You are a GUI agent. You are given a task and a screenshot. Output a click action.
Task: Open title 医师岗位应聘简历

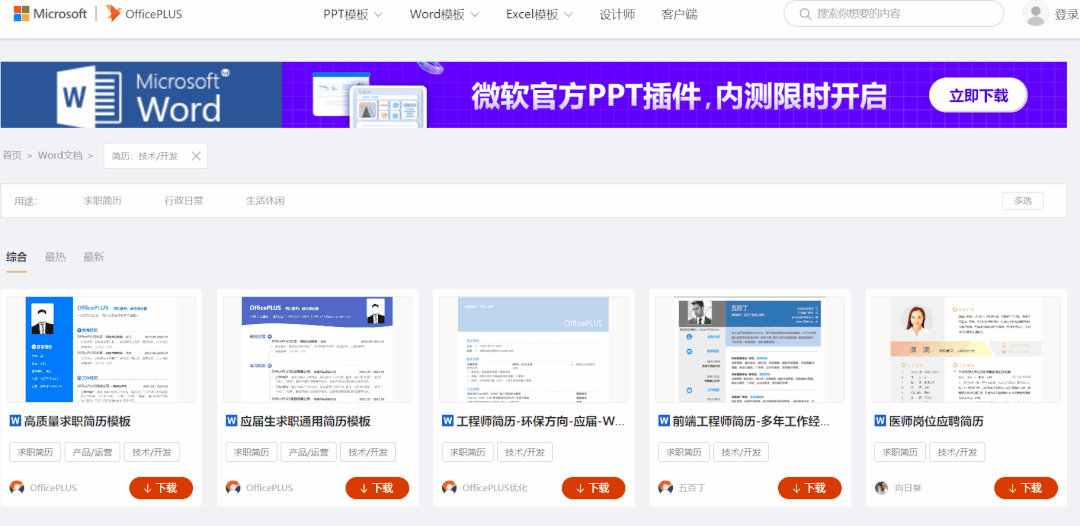point(936,421)
